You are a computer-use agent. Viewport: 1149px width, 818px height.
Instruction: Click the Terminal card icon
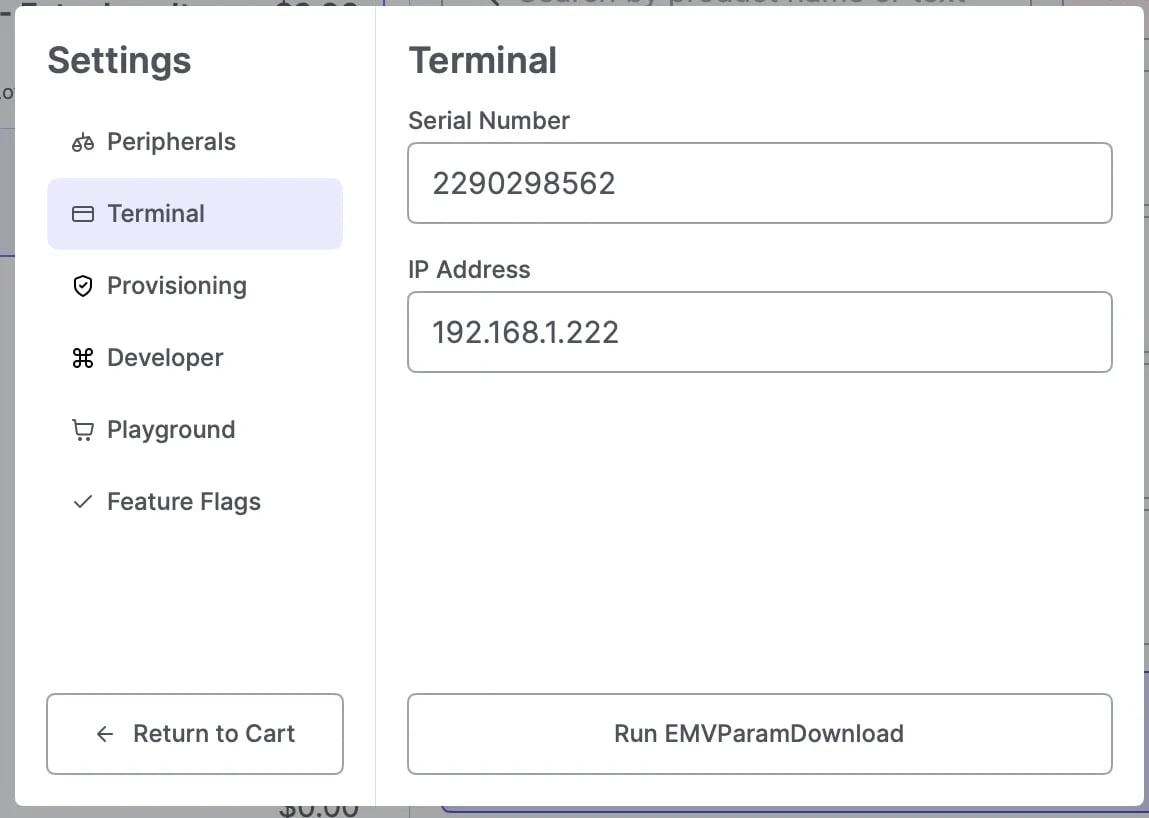click(83, 214)
